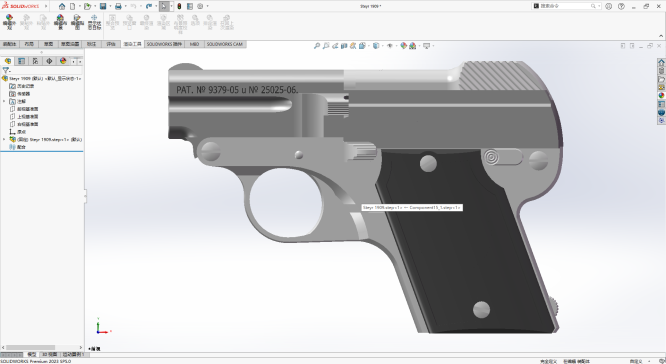
Task: Click Zoom to Fit magnifier icon
Action: point(317,46)
